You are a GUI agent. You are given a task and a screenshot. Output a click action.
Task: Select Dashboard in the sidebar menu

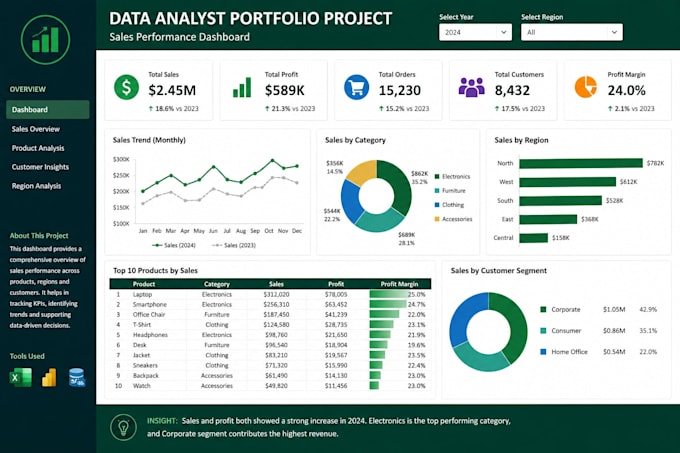48,110
